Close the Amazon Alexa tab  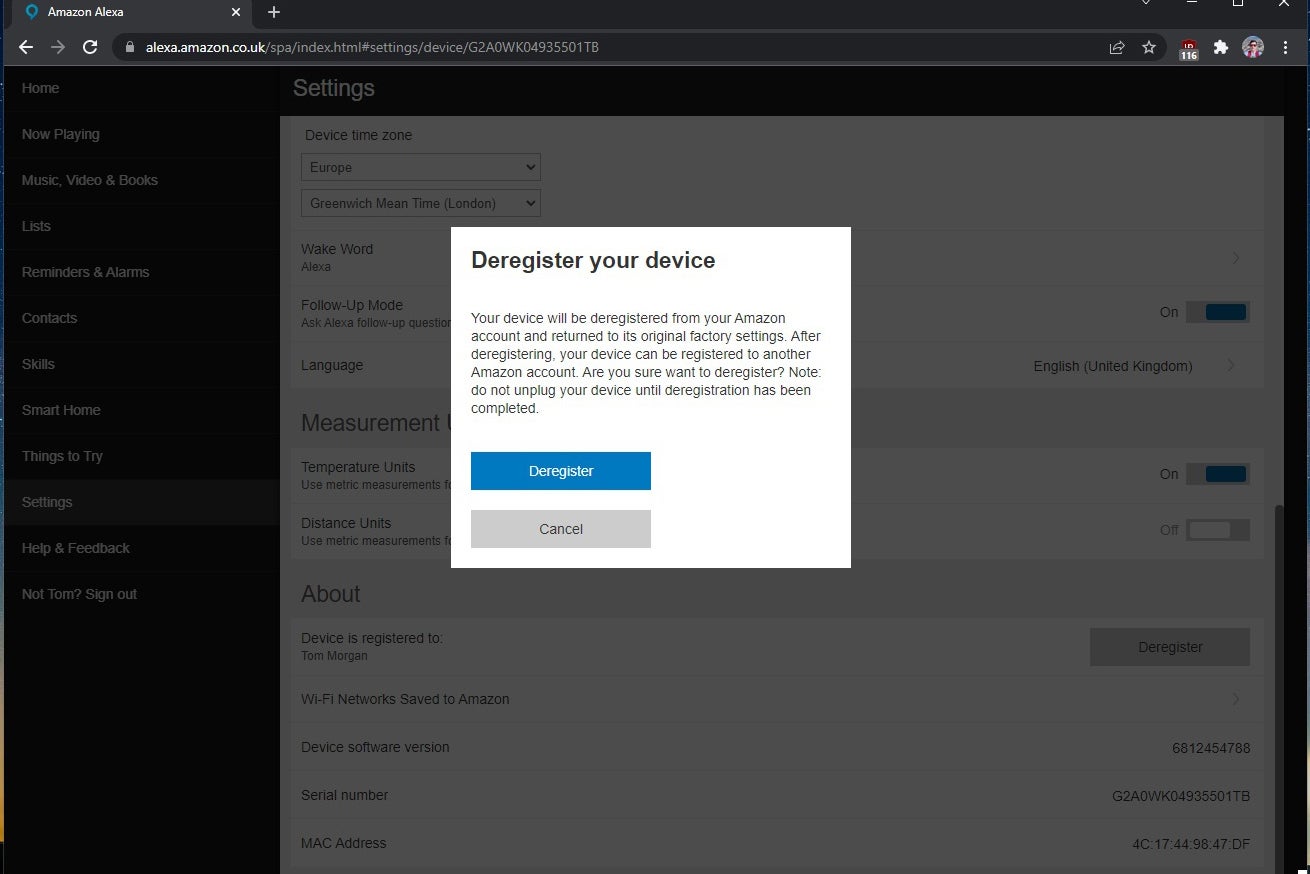tap(236, 12)
